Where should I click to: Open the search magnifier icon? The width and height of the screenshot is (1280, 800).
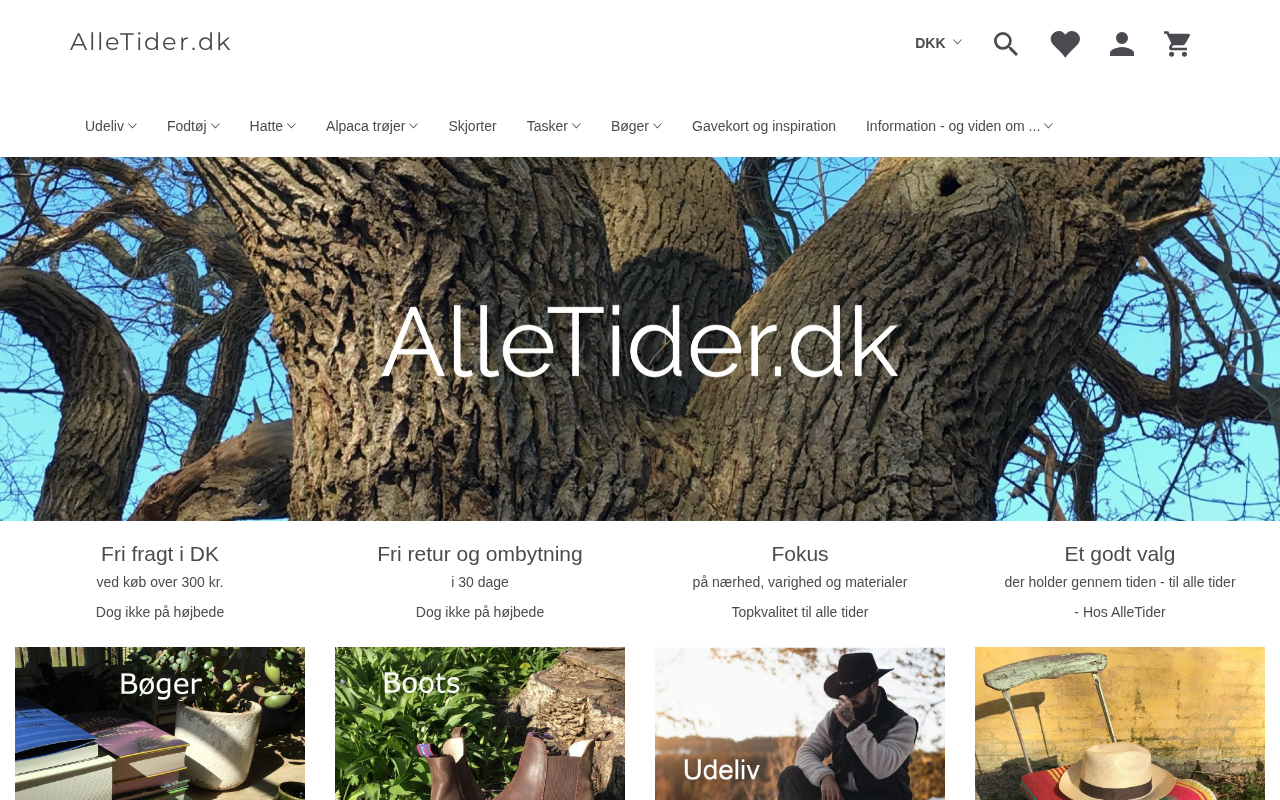(1006, 44)
